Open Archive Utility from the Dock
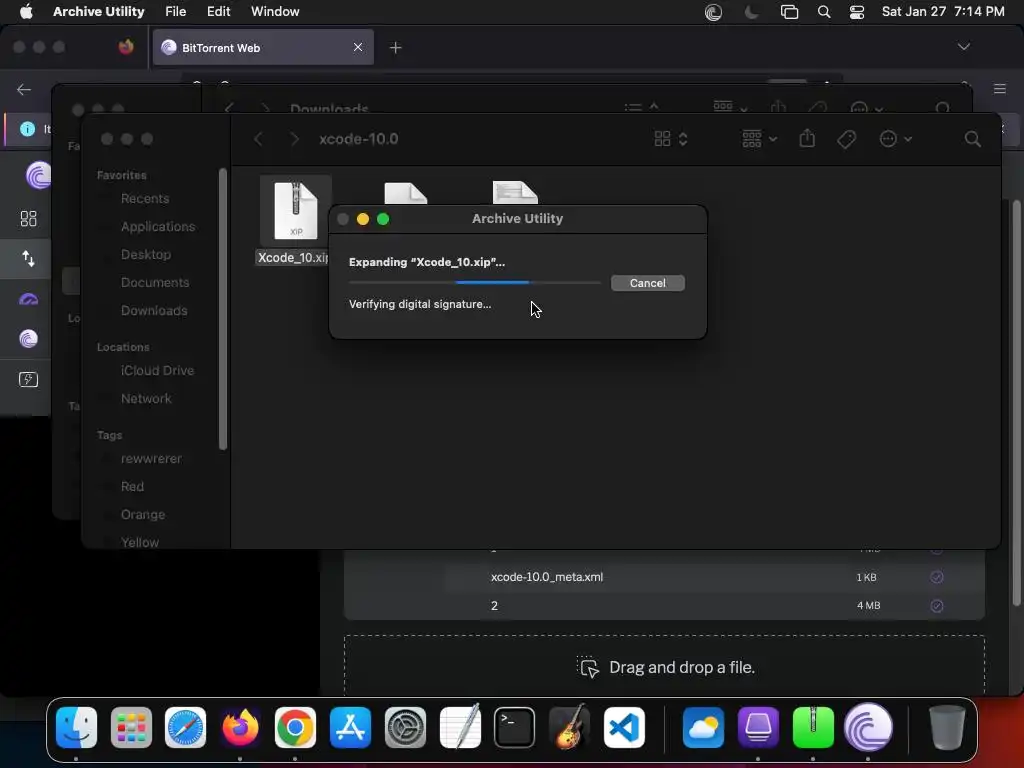Screen dimensions: 1024x768 [x=813, y=727]
